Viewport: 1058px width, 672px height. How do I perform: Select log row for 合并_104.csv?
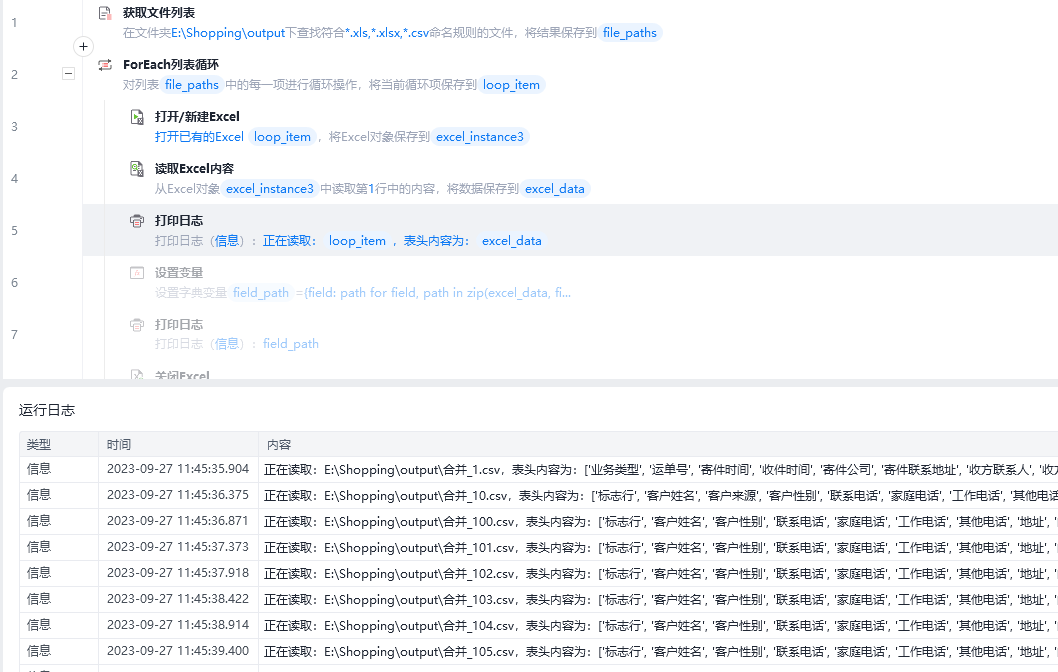[x=538, y=625]
